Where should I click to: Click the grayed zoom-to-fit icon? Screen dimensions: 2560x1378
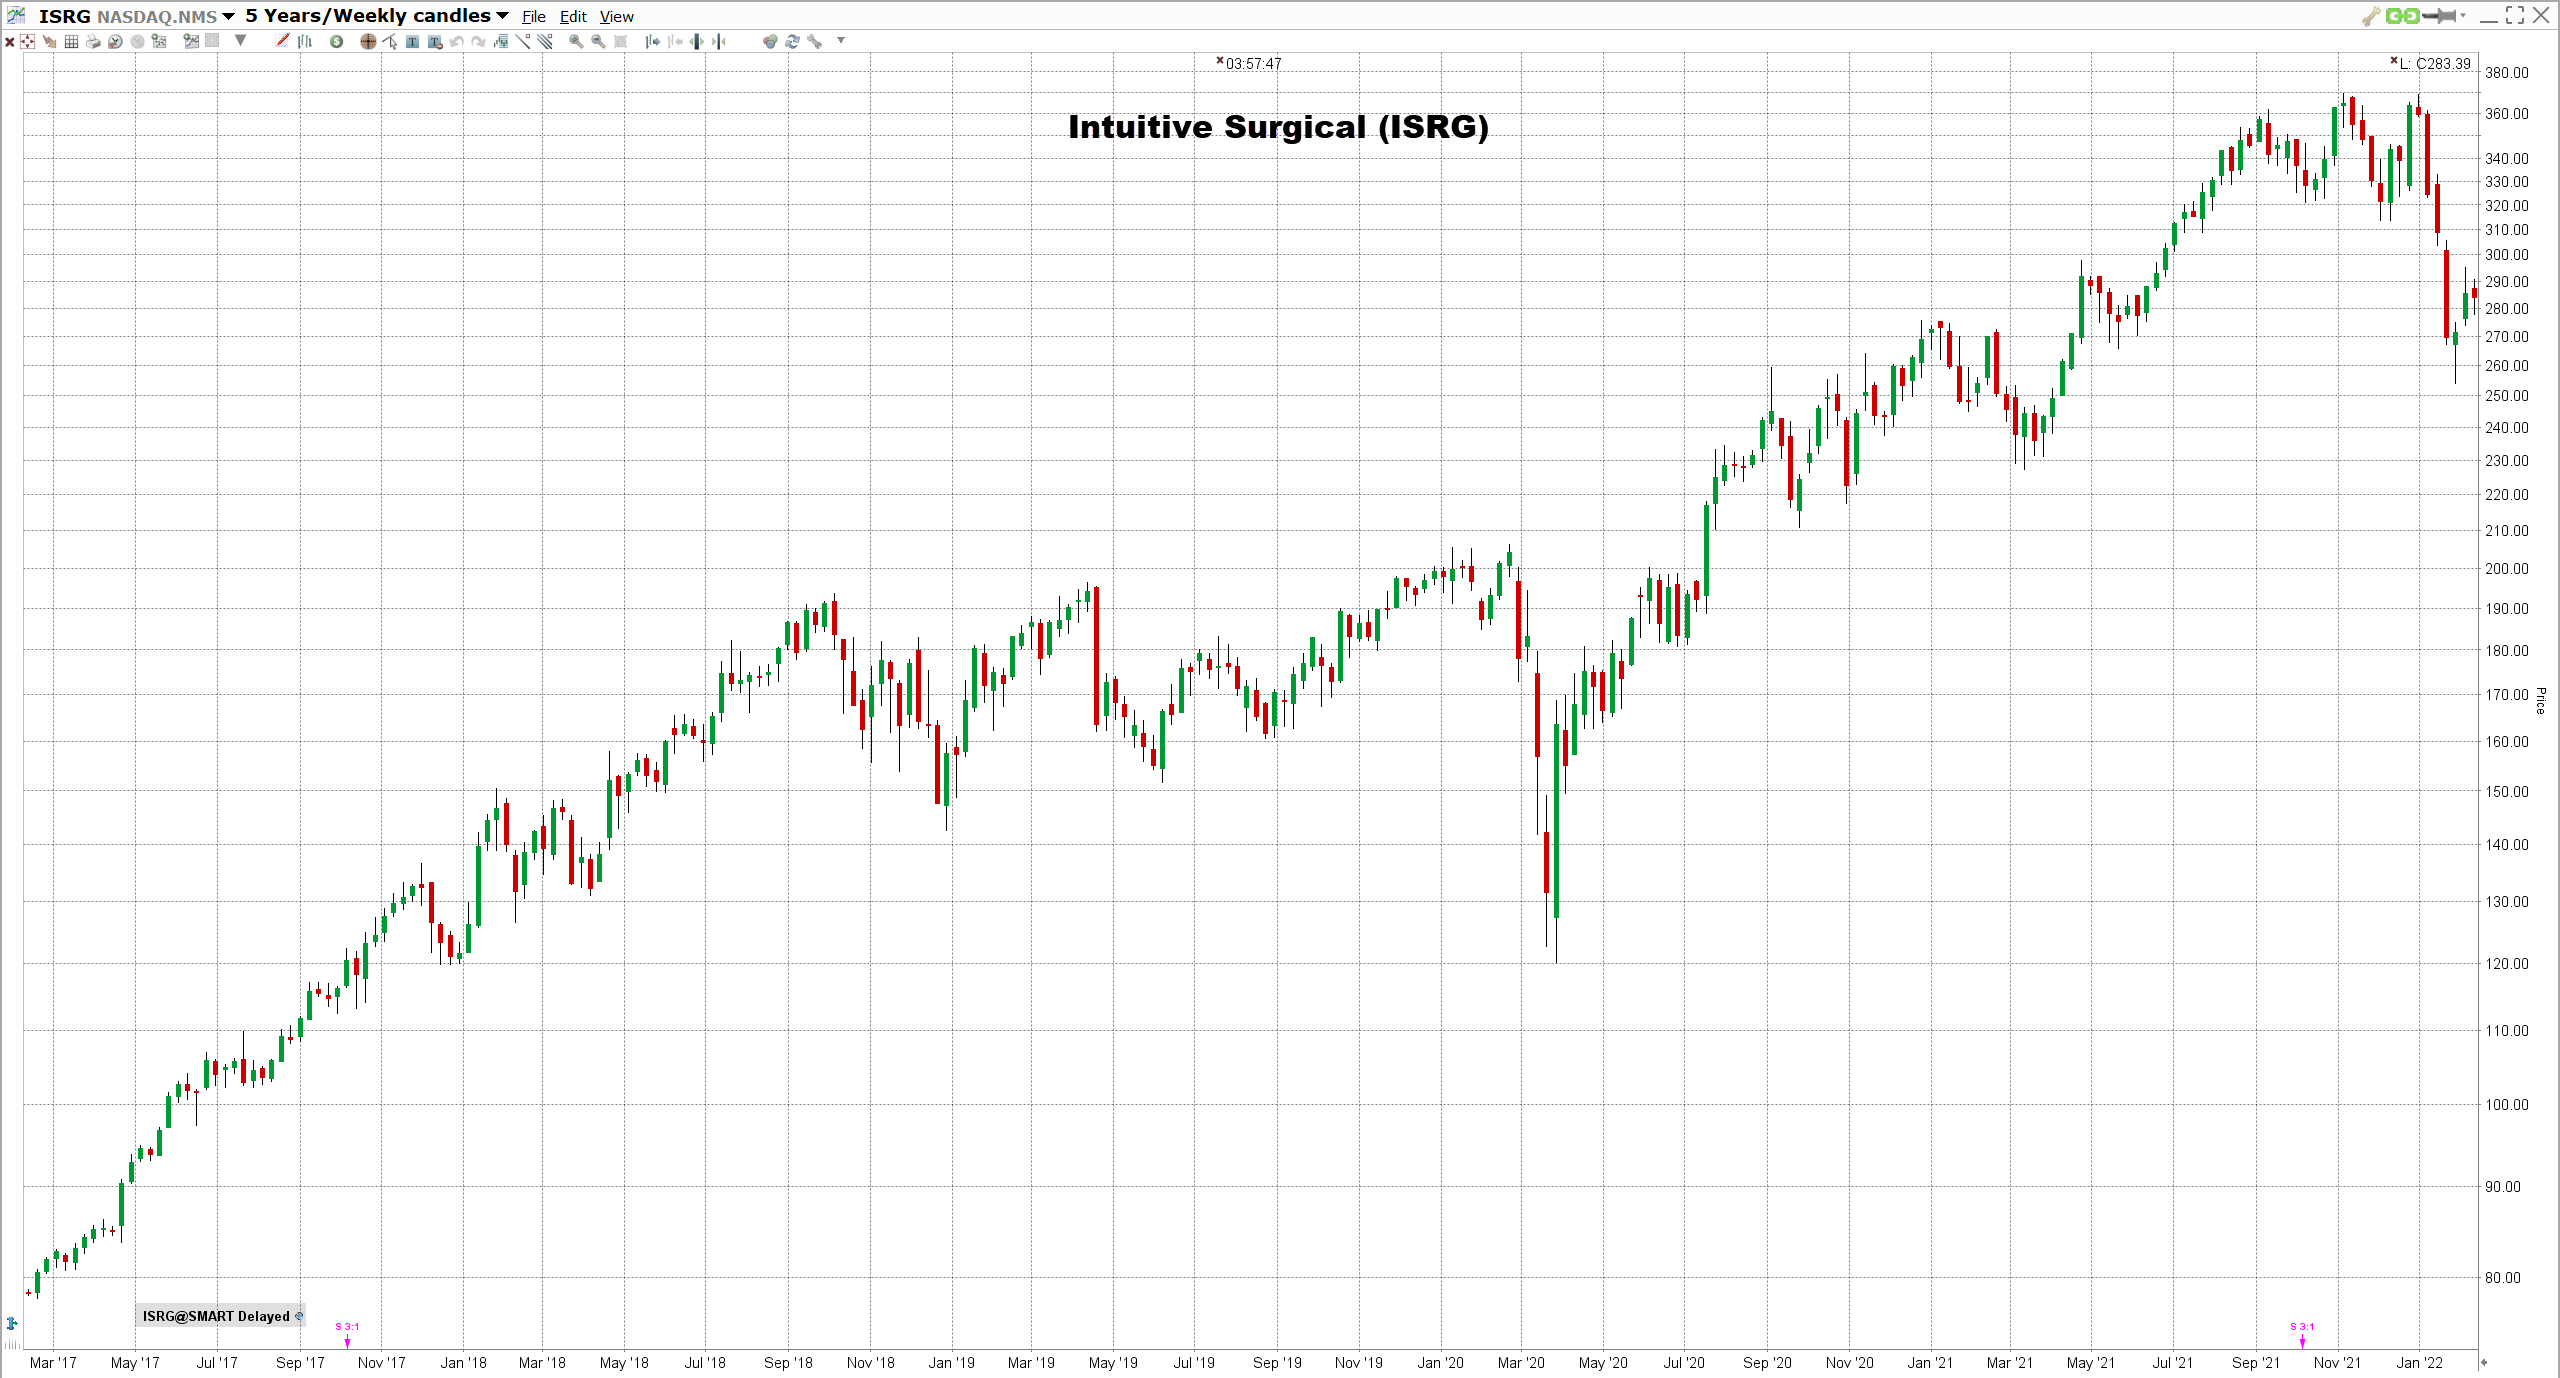click(x=620, y=42)
